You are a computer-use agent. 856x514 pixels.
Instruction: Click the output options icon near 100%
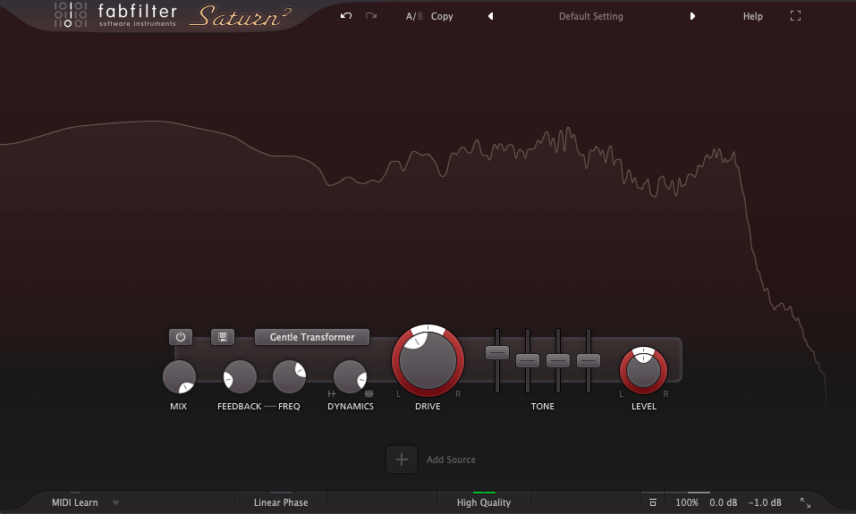click(653, 503)
